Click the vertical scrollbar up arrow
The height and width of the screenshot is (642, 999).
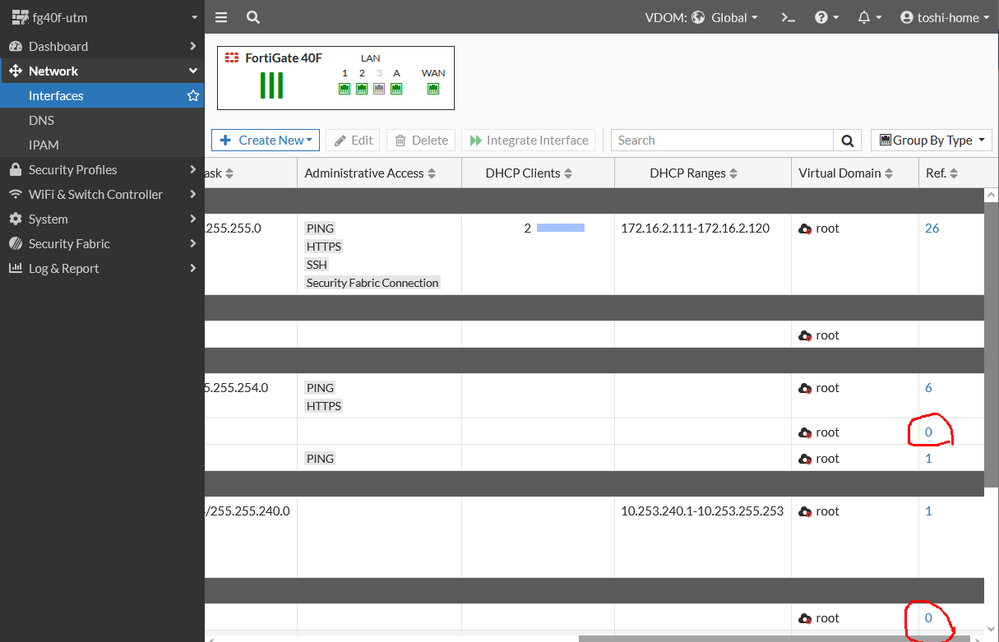point(991,196)
